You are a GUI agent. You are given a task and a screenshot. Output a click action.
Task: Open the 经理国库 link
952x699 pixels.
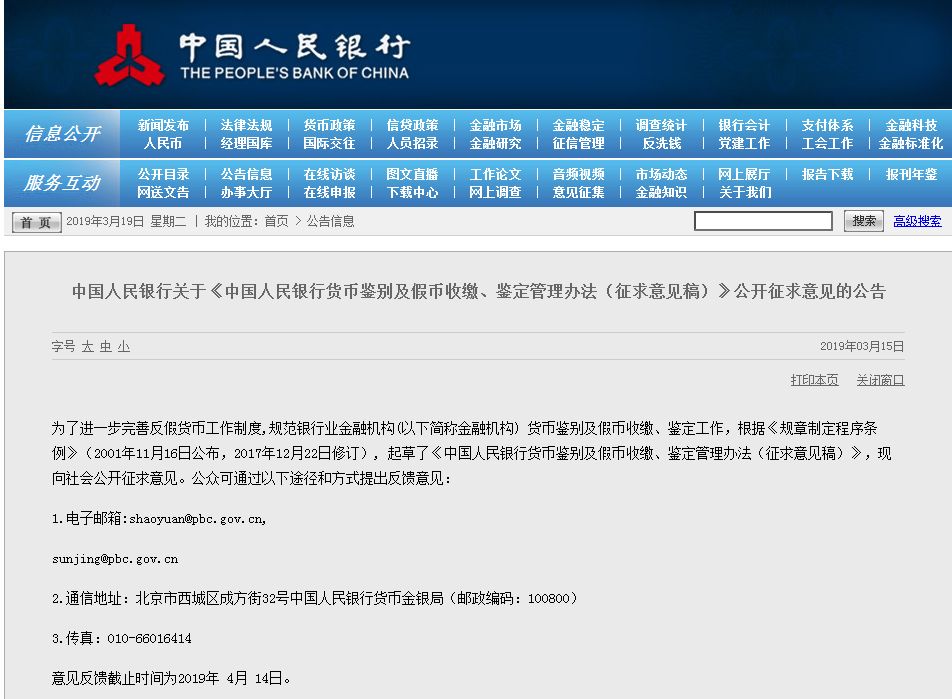coord(246,143)
